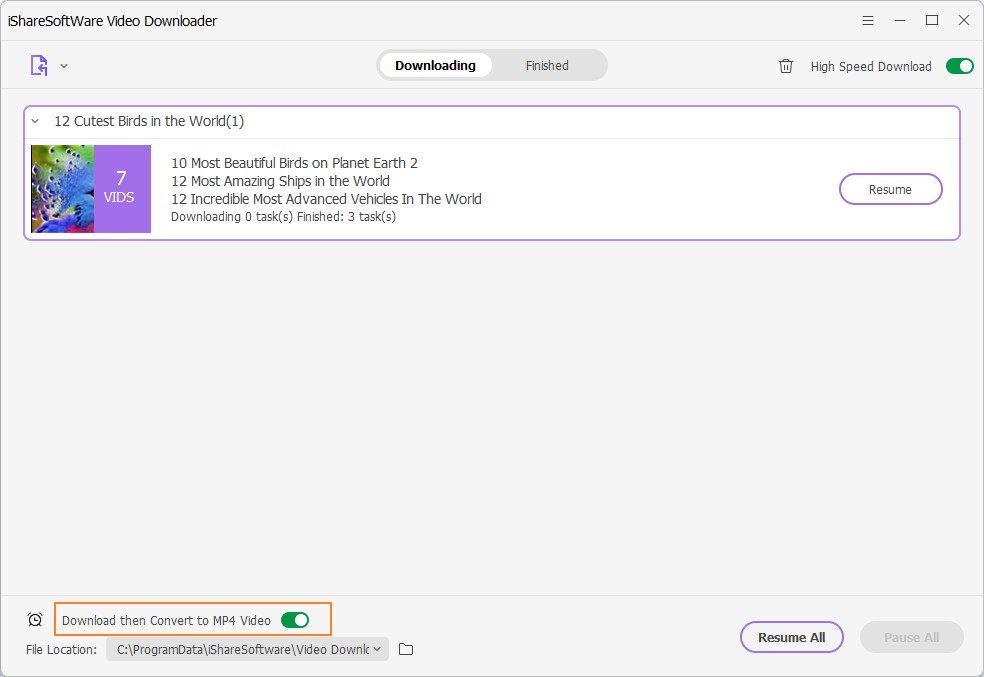Click '12 Most Amazing Ships in the World'
This screenshot has width=984, height=677.
(281, 181)
